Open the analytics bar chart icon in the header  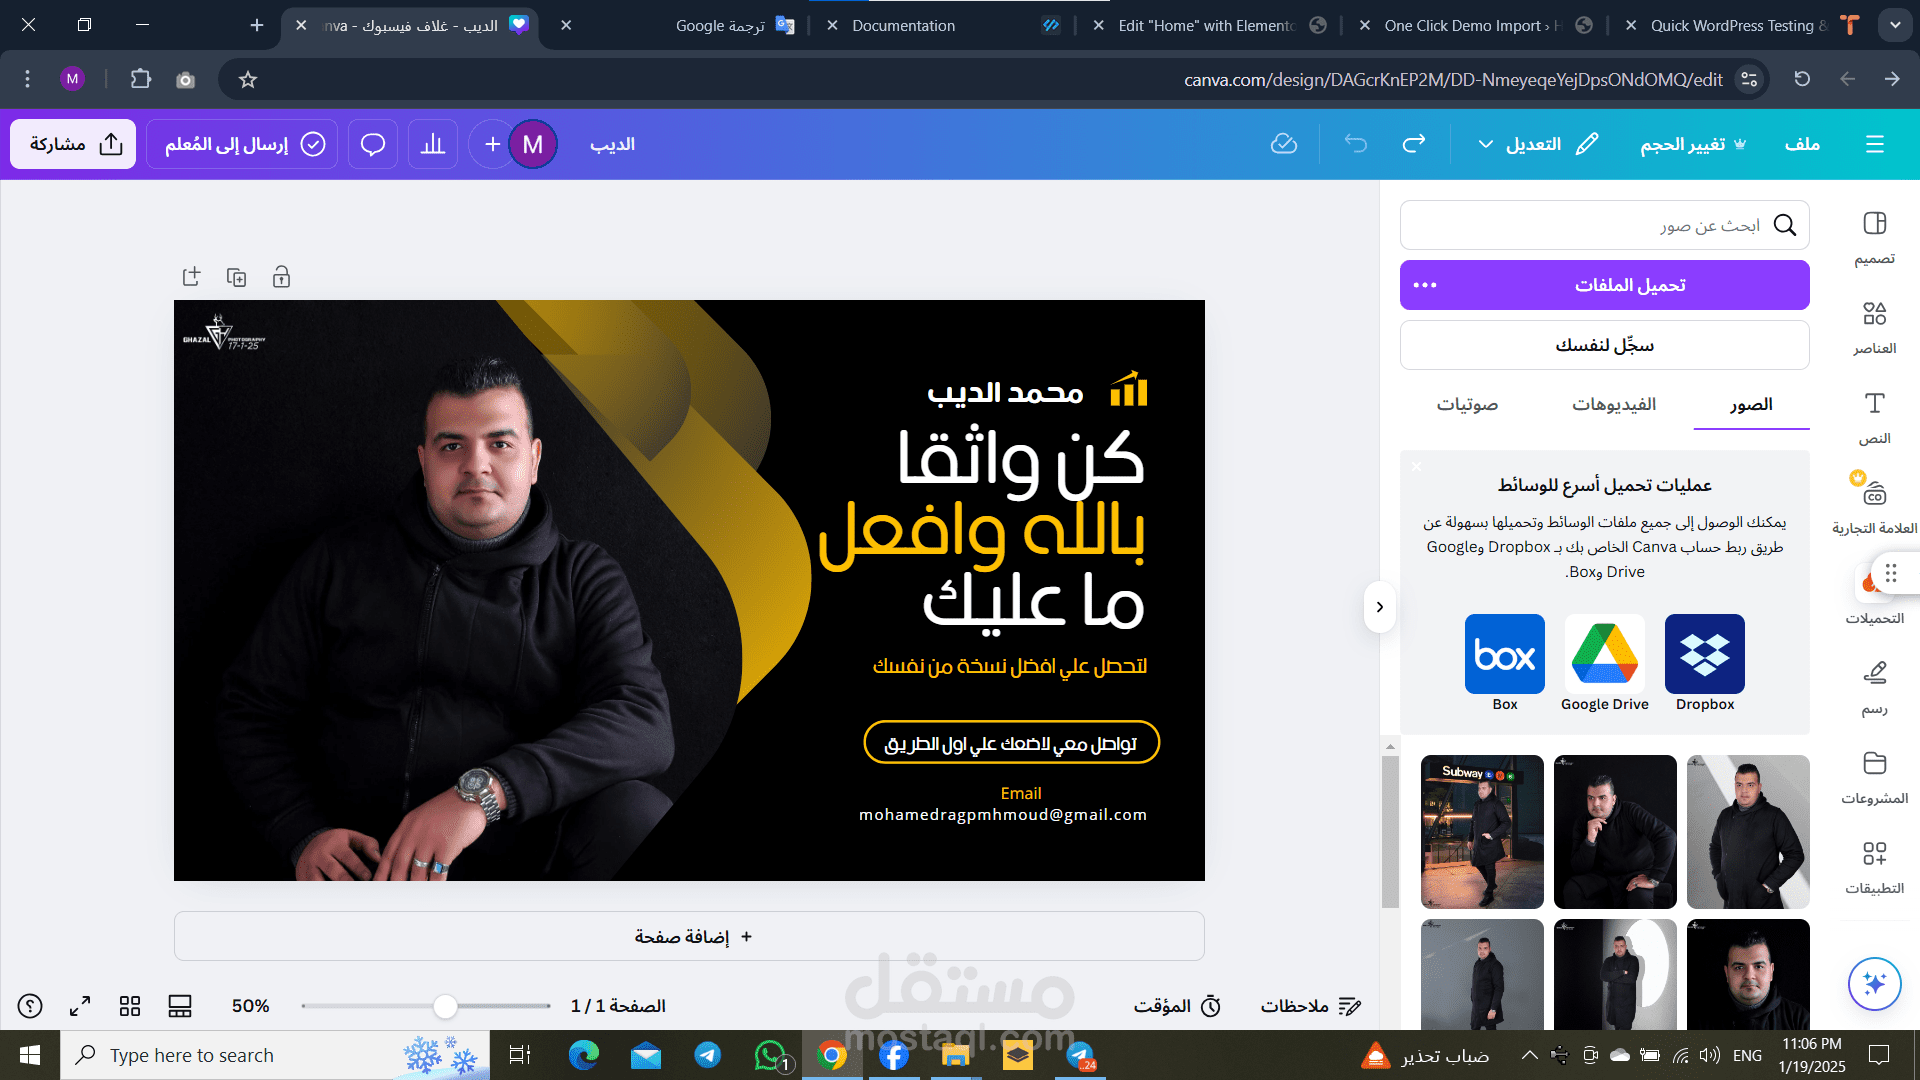pos(433,144)
